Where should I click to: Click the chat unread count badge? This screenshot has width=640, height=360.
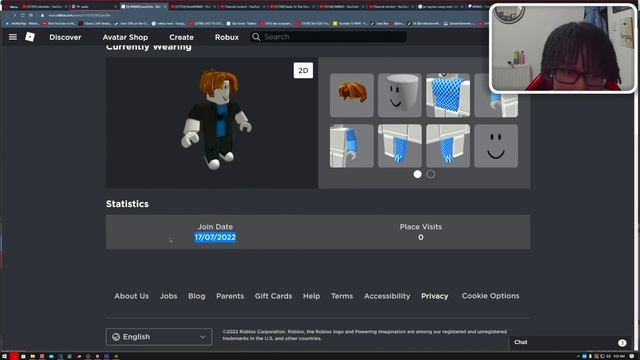[x=622, y=343]
